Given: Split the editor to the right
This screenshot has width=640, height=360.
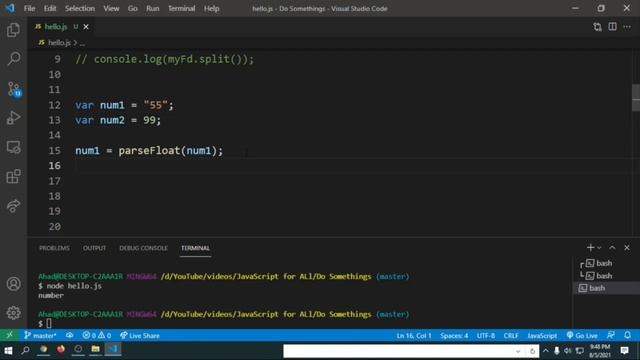Looking at the screenshot, I should click(x=612, y=27).
